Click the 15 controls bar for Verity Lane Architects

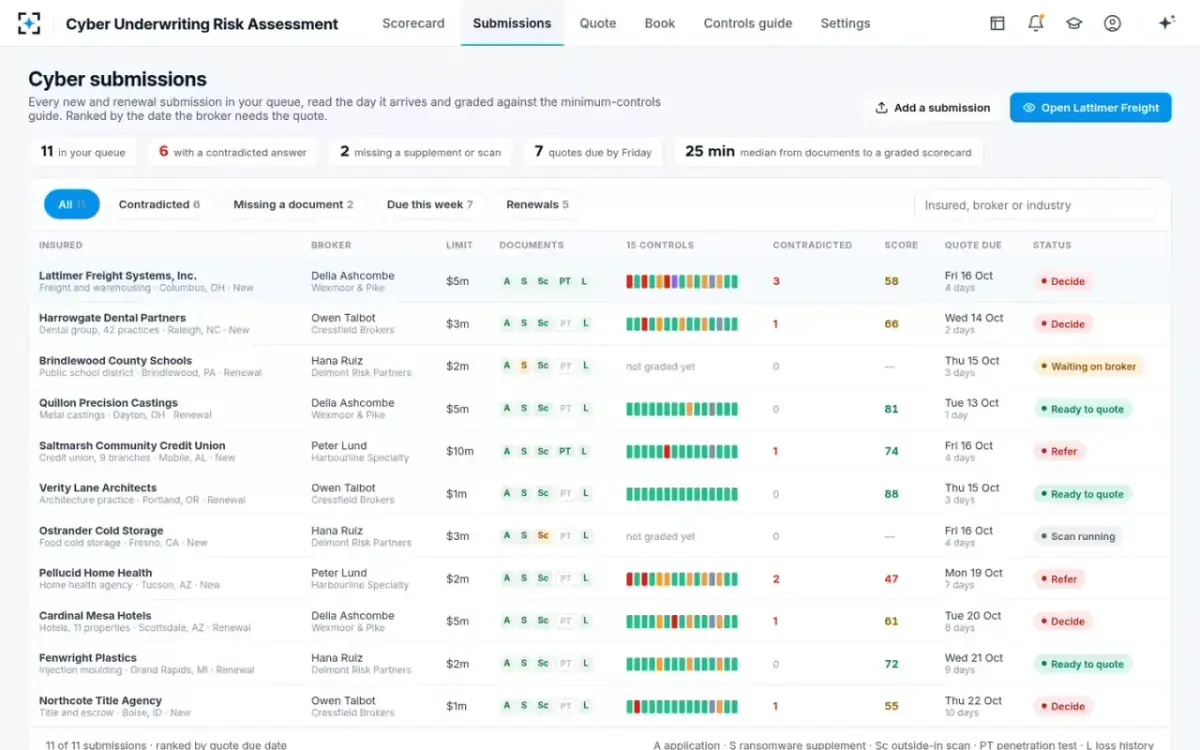pyautogui.click(x=682, y=494)
